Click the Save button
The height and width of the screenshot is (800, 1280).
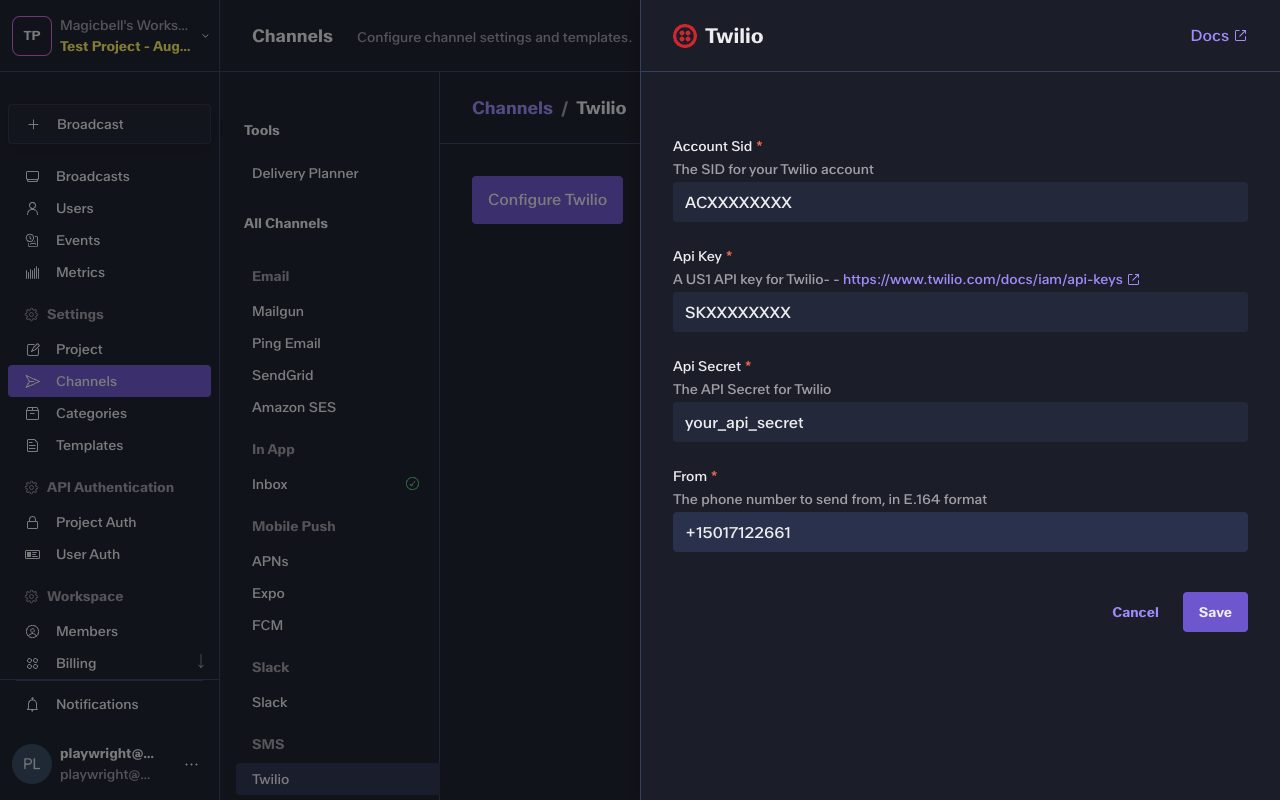[x=1215, y=612]
